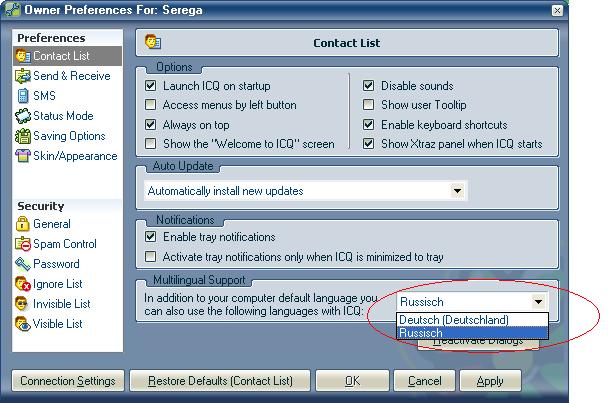
Task: Click the General padlock icon
Action: [23, 224]
